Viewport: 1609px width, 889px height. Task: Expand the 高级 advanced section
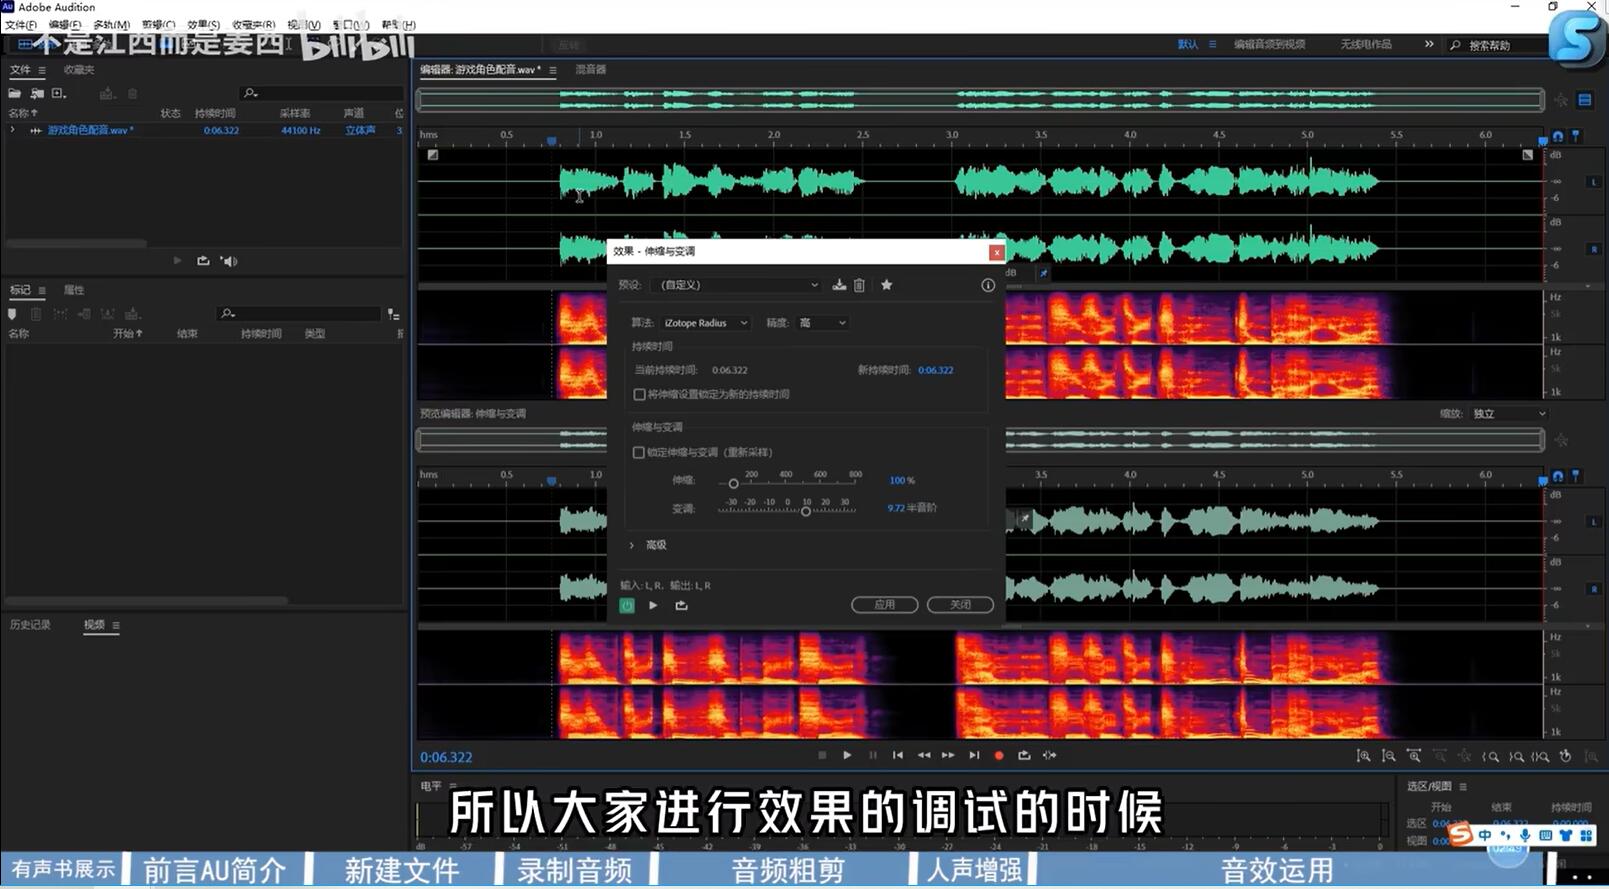pyautogui.click(x=632, y=545)
